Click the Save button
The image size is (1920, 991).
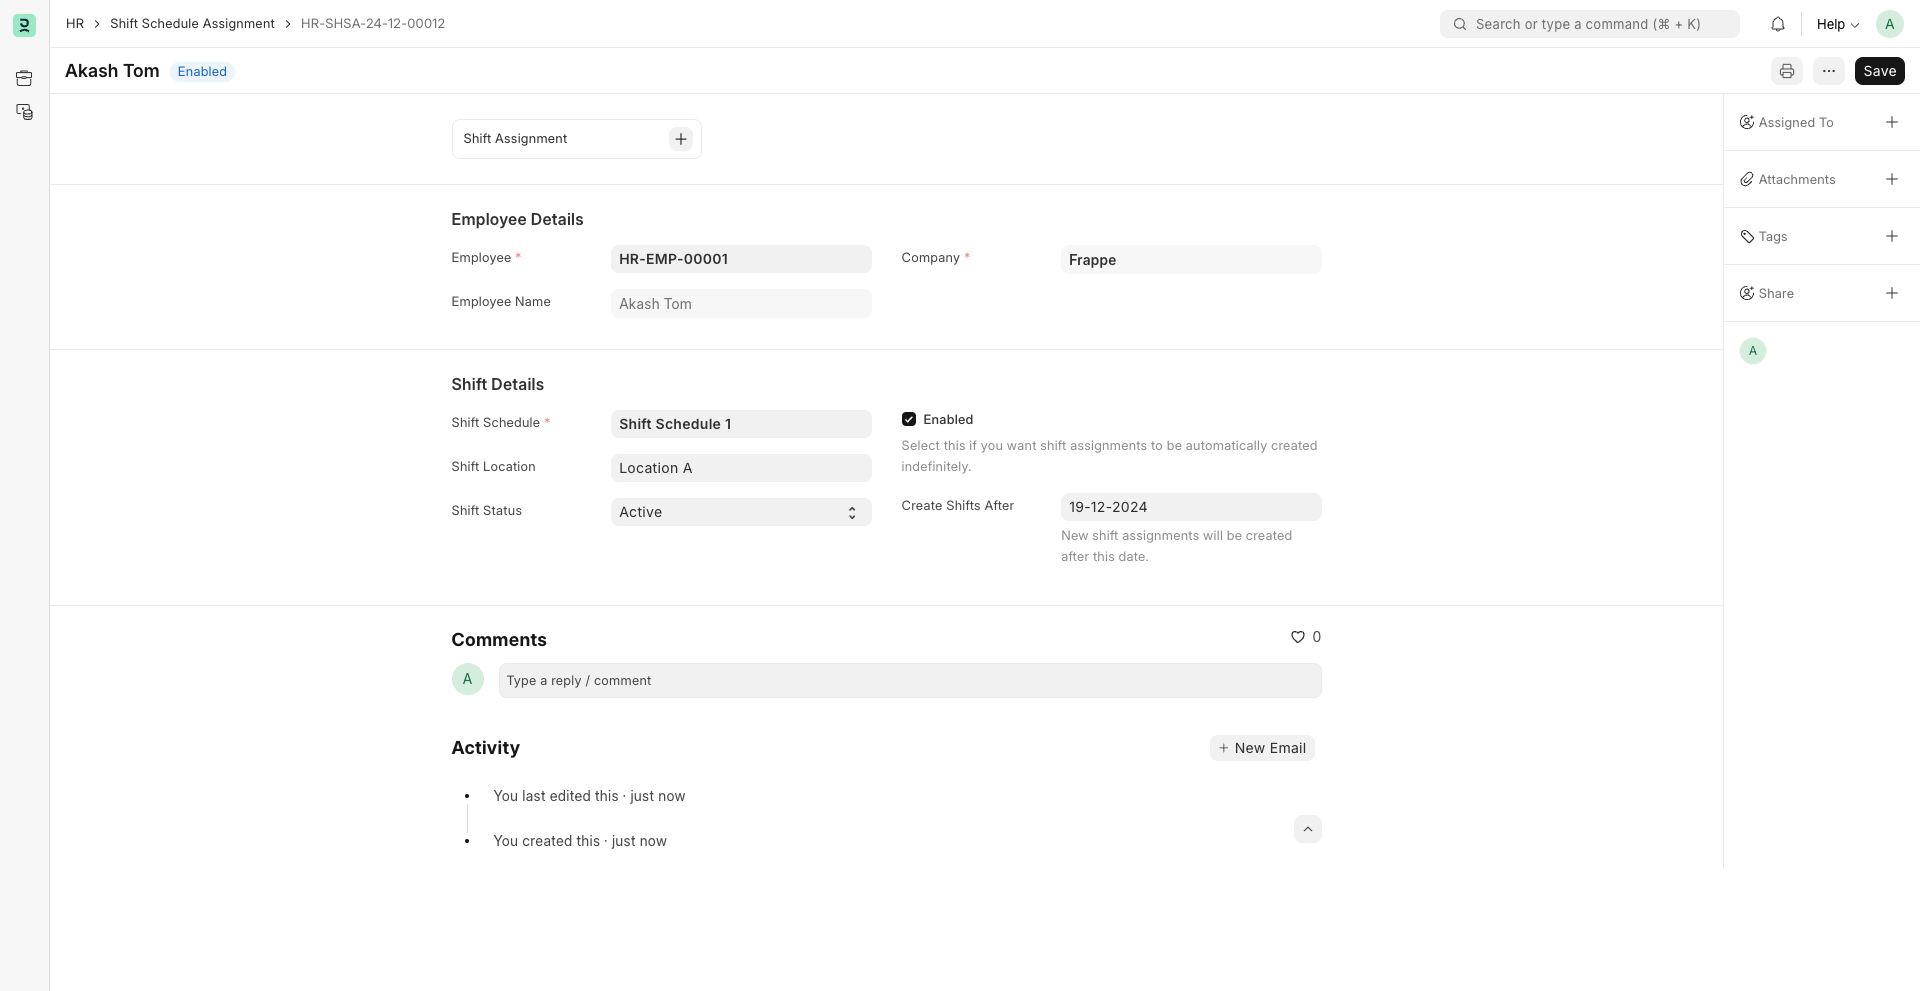1879,71
